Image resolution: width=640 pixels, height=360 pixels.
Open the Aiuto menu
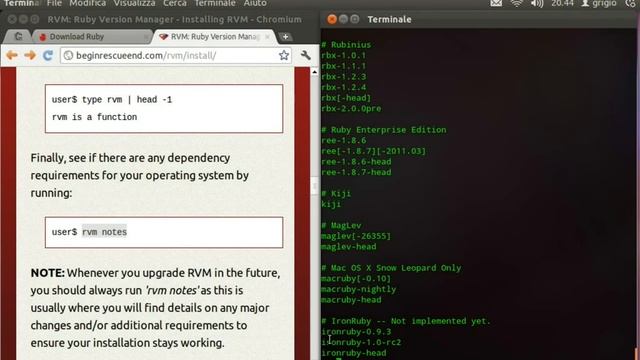tap(255, 4)
